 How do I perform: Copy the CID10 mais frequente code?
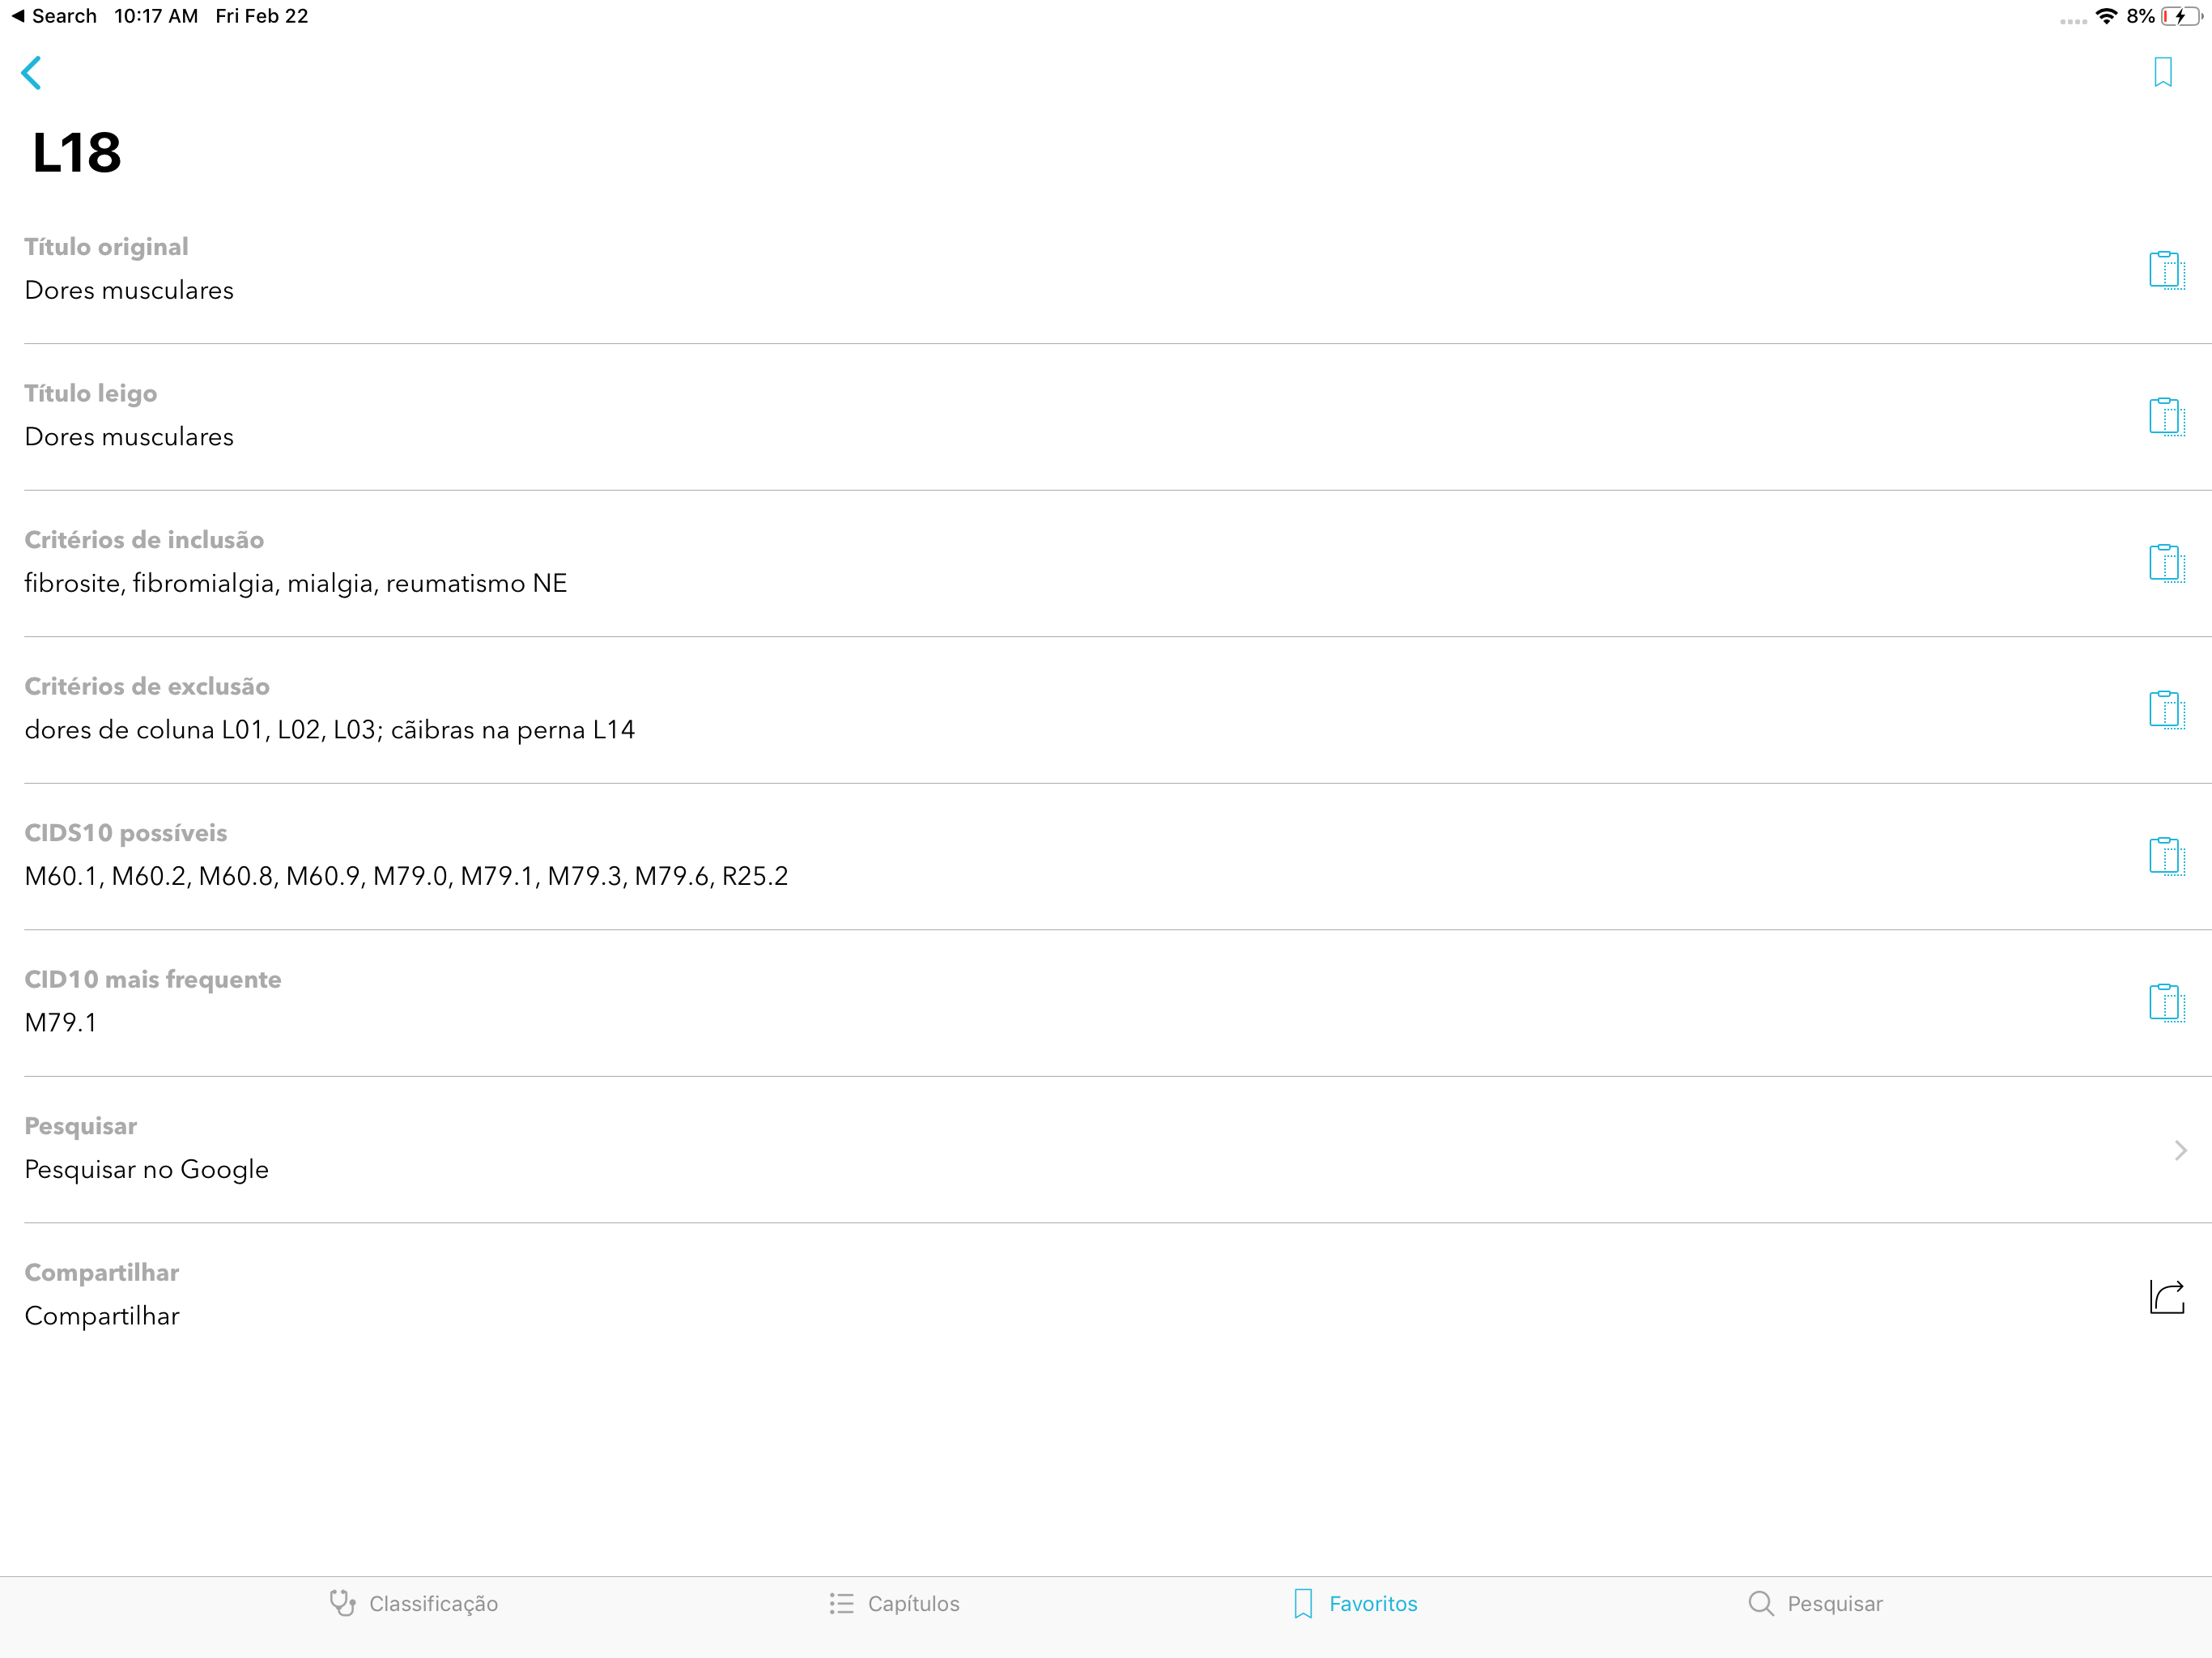coord(2166,1003)
